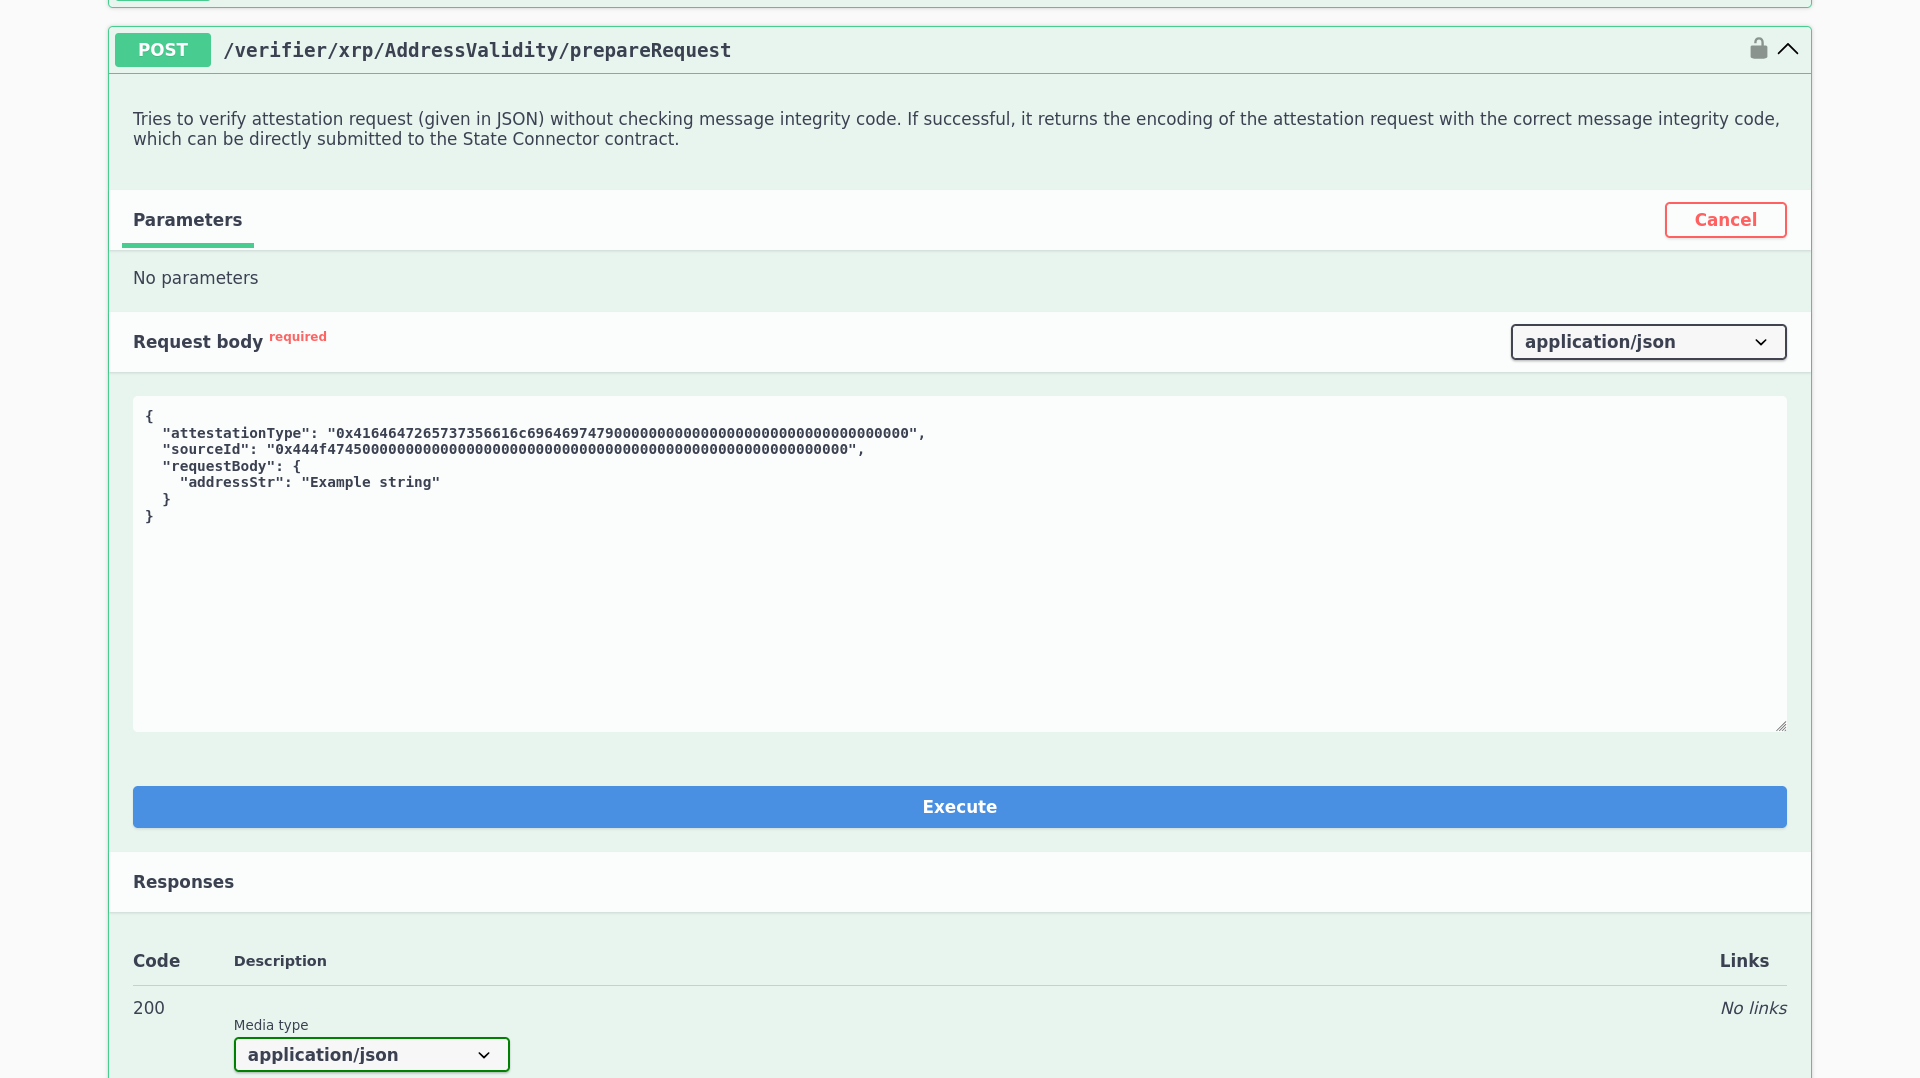Open the response Media type combo box
Image resolution: width=1920 pixels, height=1078 pixels.
pos(371,1055)
